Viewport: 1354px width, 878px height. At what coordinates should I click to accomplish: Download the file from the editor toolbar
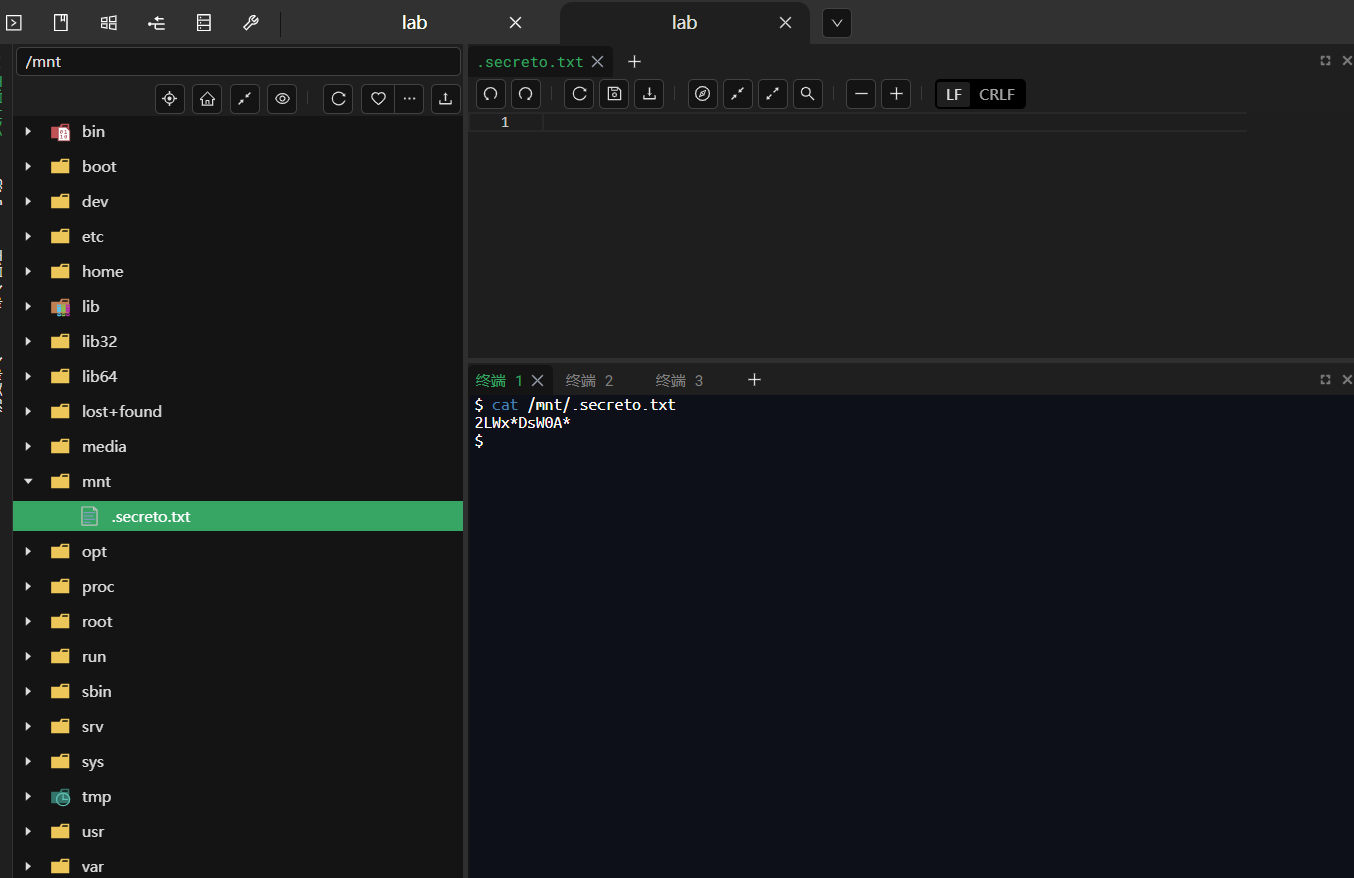[649, 94]
